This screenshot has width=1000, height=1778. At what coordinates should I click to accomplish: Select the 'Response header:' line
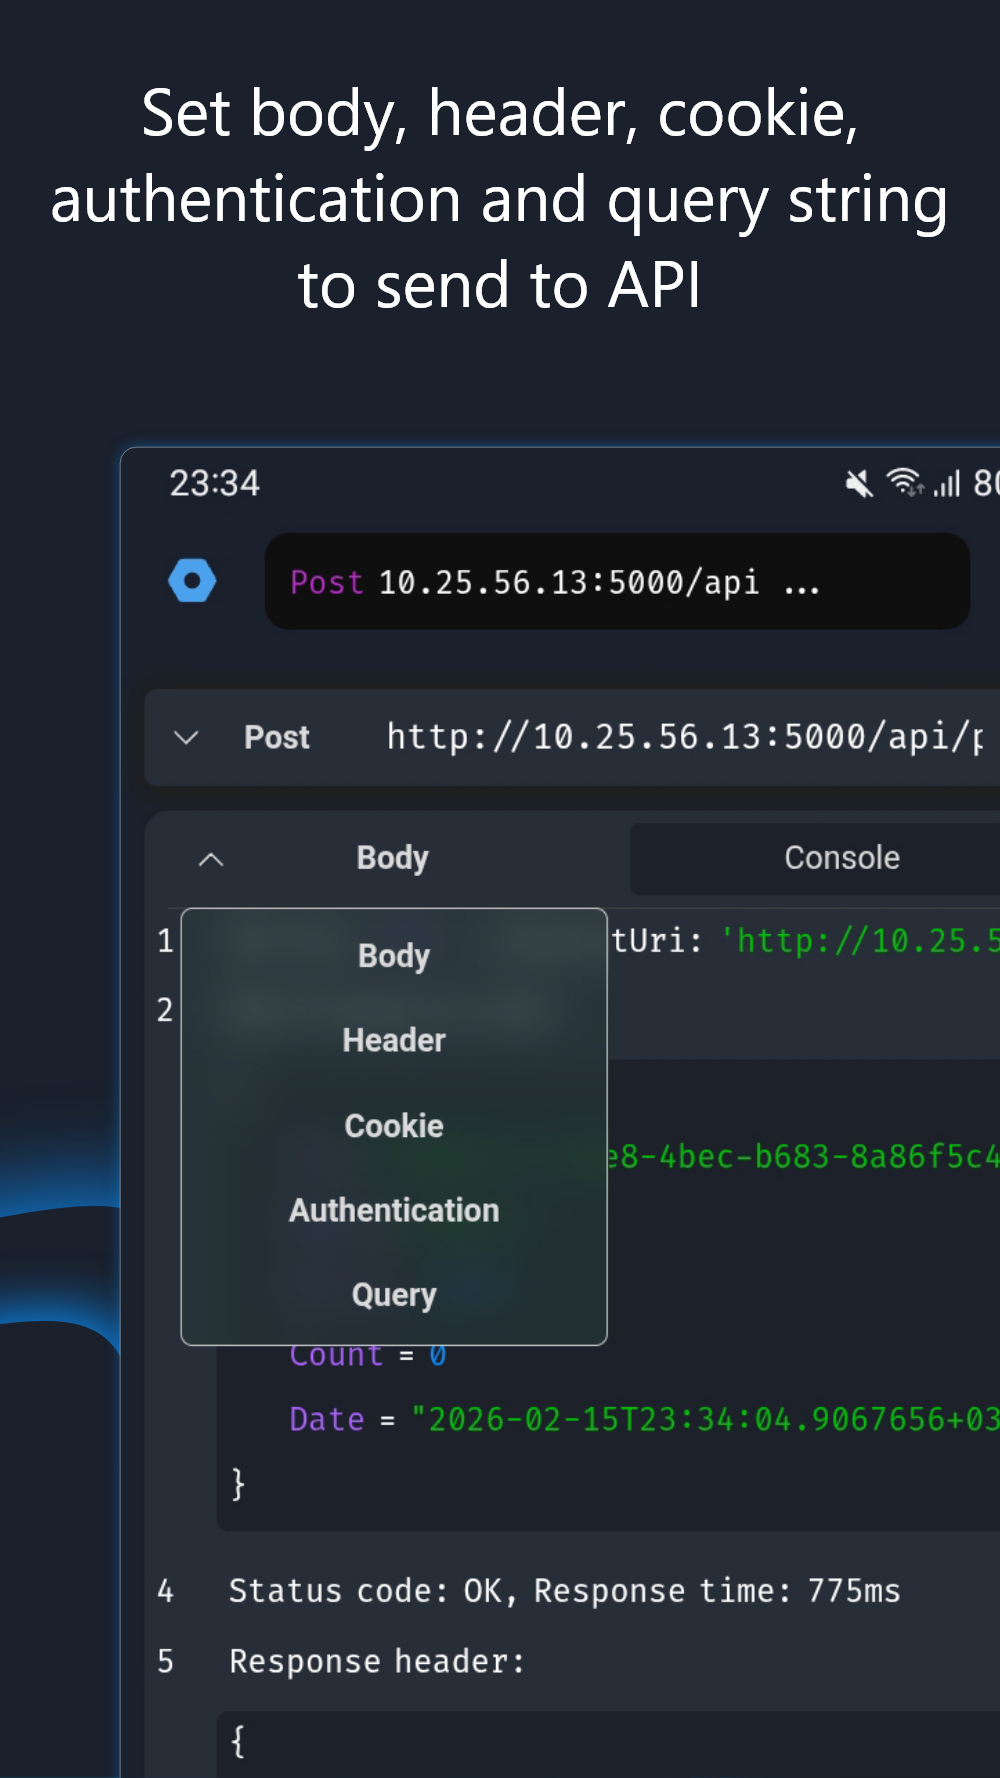click(377, 1661)
